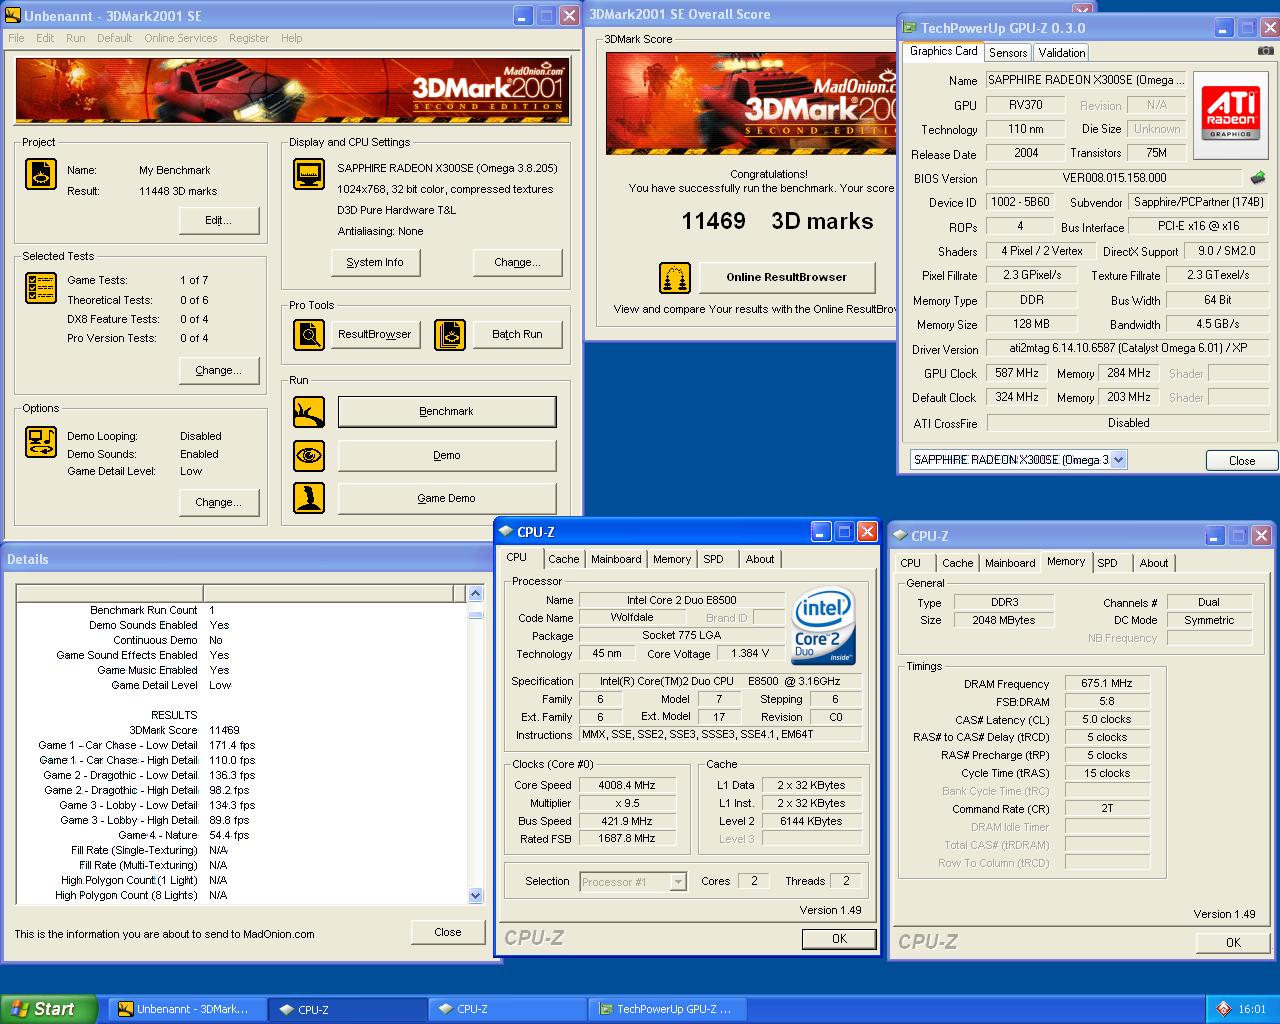Viewport: 1280px width, 1024px height.
Task: Click the GPU-Z Name field
Action: (x=1086, y=80)
